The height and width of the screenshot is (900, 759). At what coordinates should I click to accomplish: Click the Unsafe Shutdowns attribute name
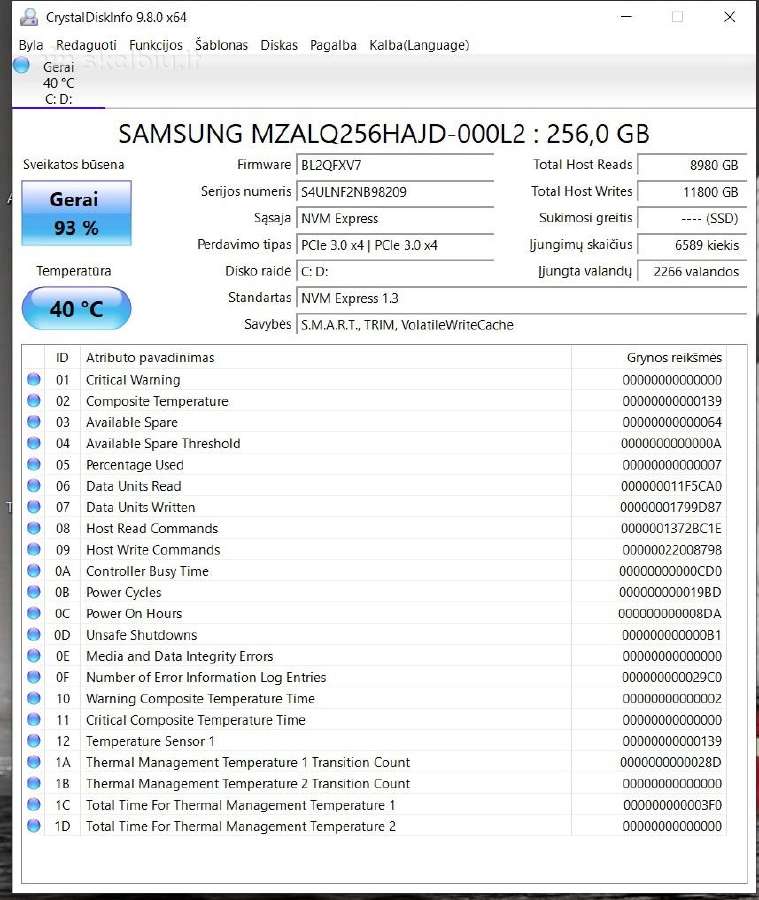[x=141, y=635]
